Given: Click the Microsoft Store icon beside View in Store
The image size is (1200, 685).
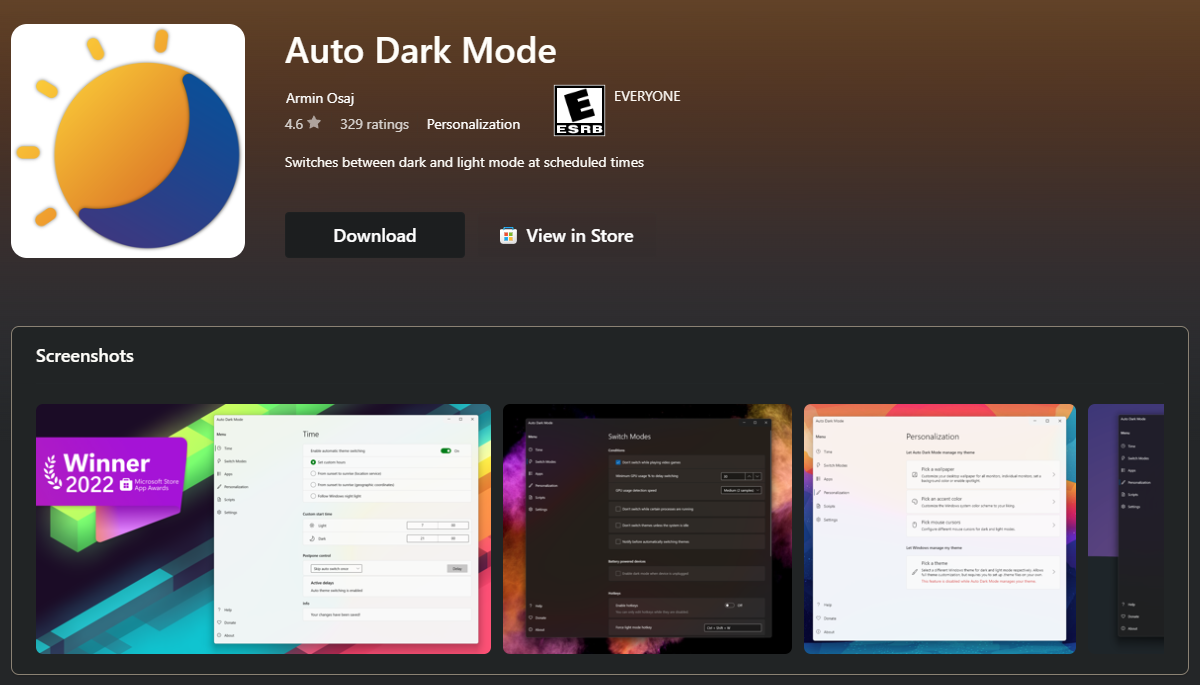Looking at the screenshot, I should tap(508, 236).
